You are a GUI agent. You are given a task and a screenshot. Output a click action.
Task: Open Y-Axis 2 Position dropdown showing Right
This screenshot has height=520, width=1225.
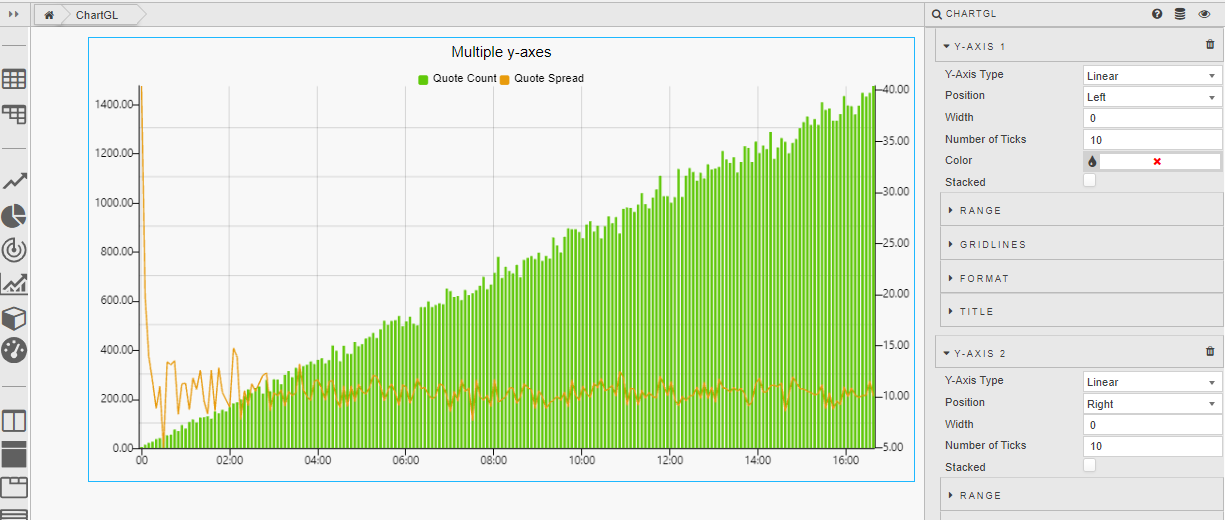point(1152,404)
